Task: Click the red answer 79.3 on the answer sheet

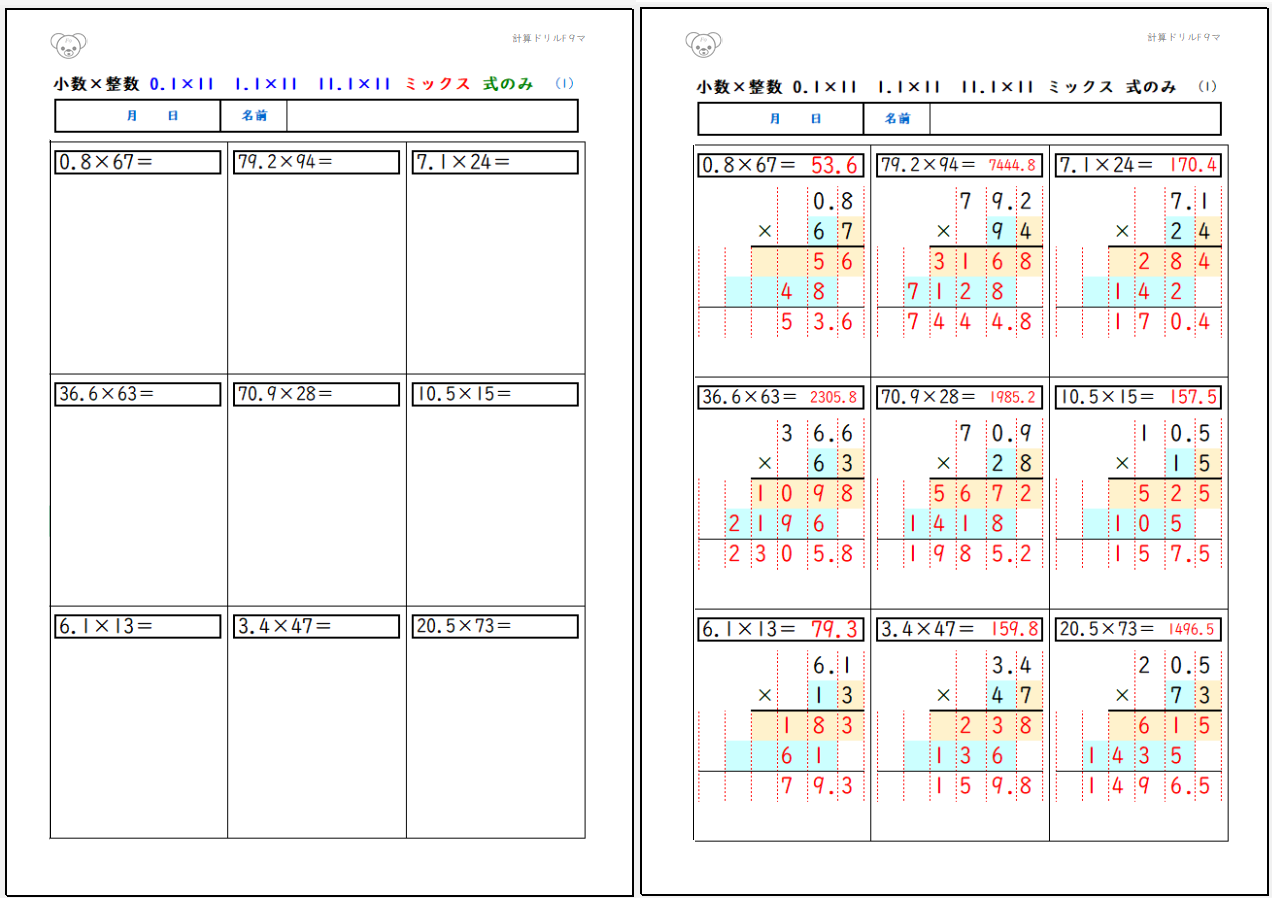Action: (x=834, y=630)
